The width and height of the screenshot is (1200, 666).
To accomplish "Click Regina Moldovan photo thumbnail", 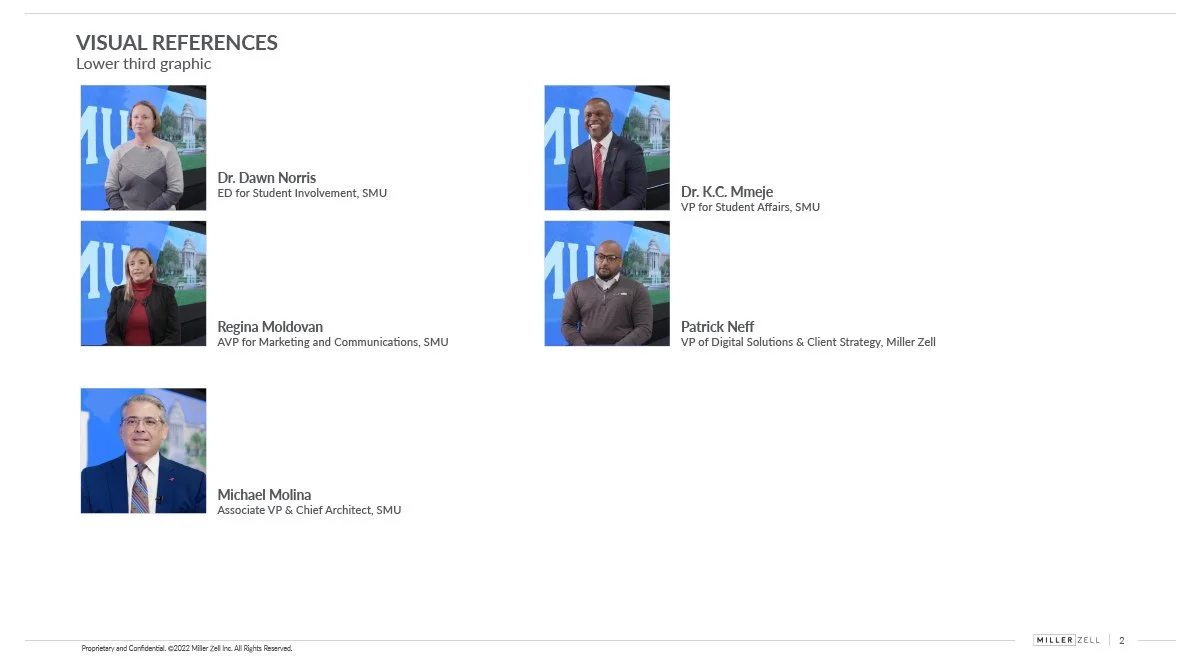I will pyautogui.click(x=143, y=284).
